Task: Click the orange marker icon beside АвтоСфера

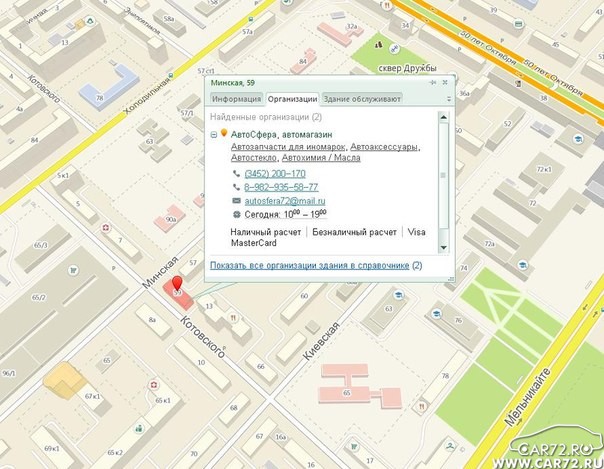Action: click(224, 133)
